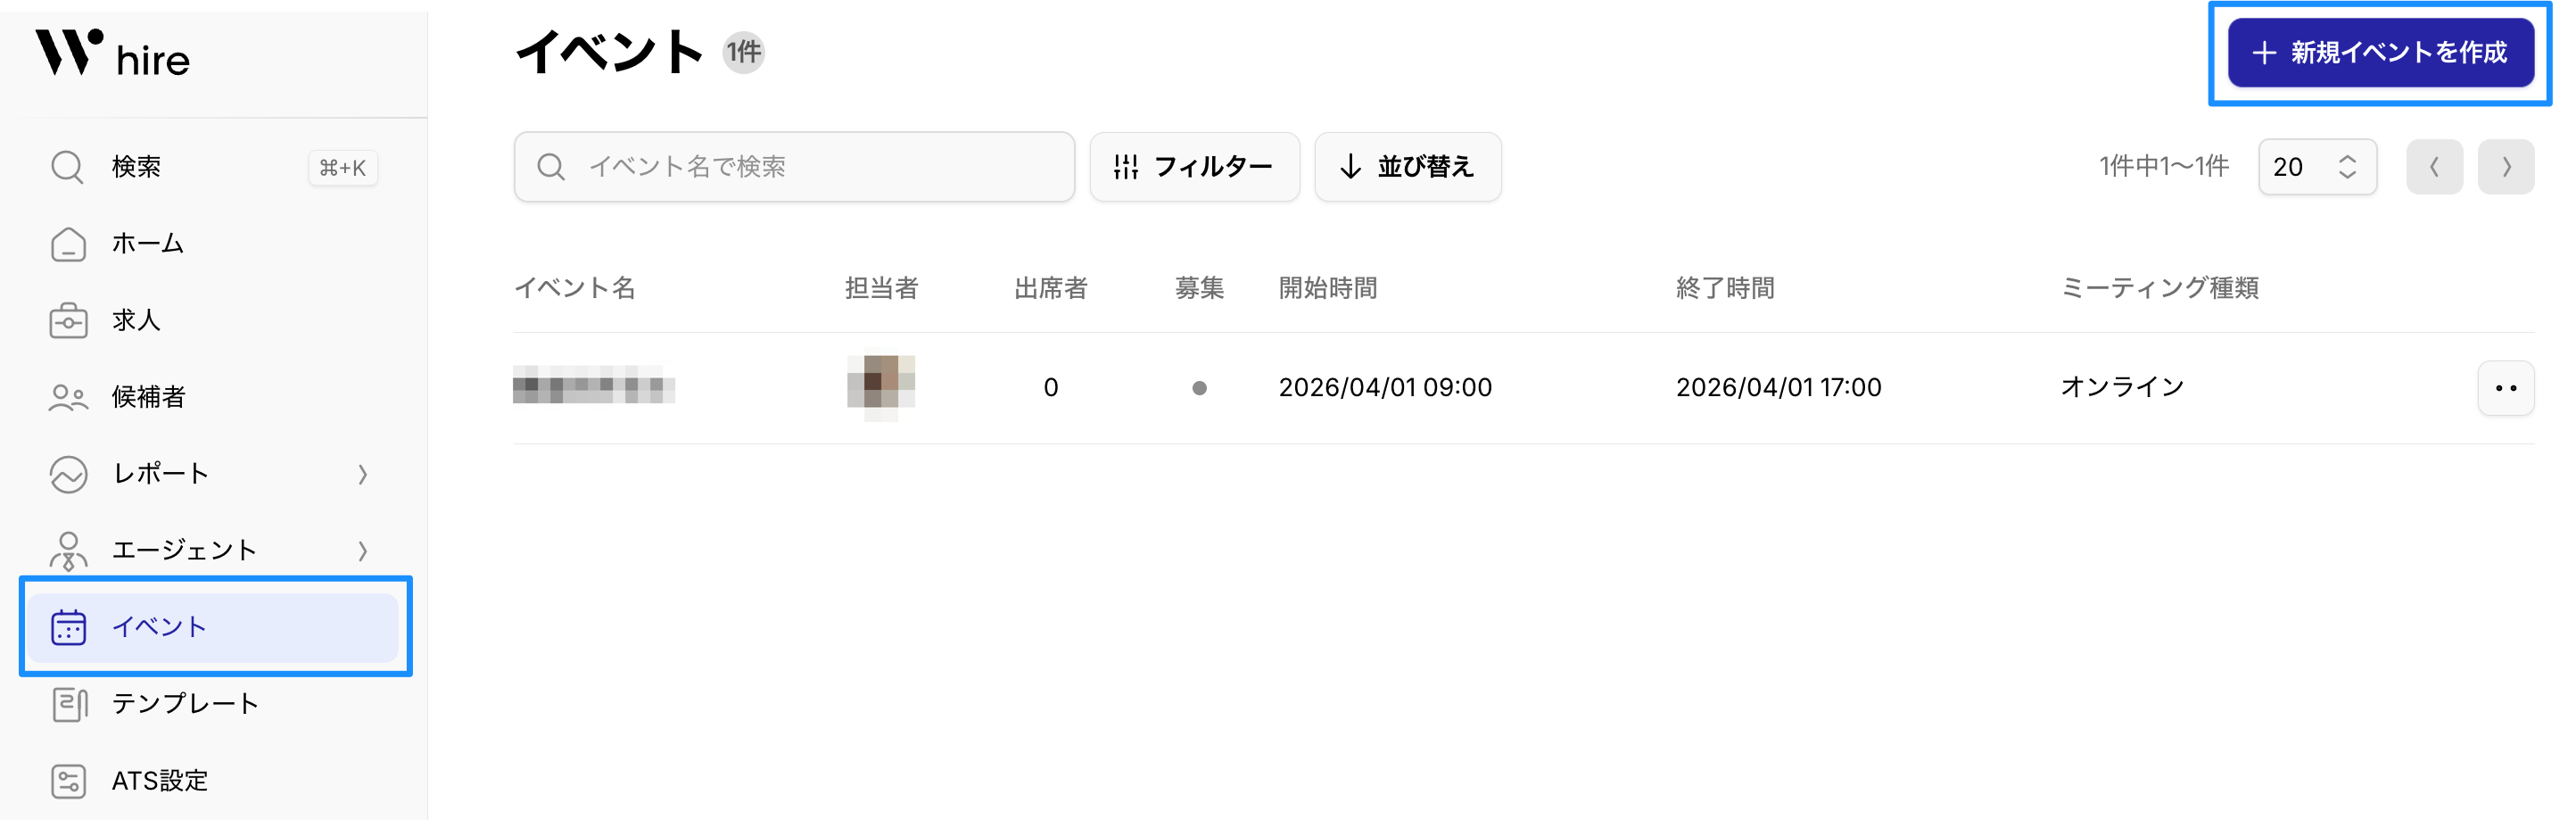Expand the レポート submenu chevron

pyautogui.click(x=363, y=474)
